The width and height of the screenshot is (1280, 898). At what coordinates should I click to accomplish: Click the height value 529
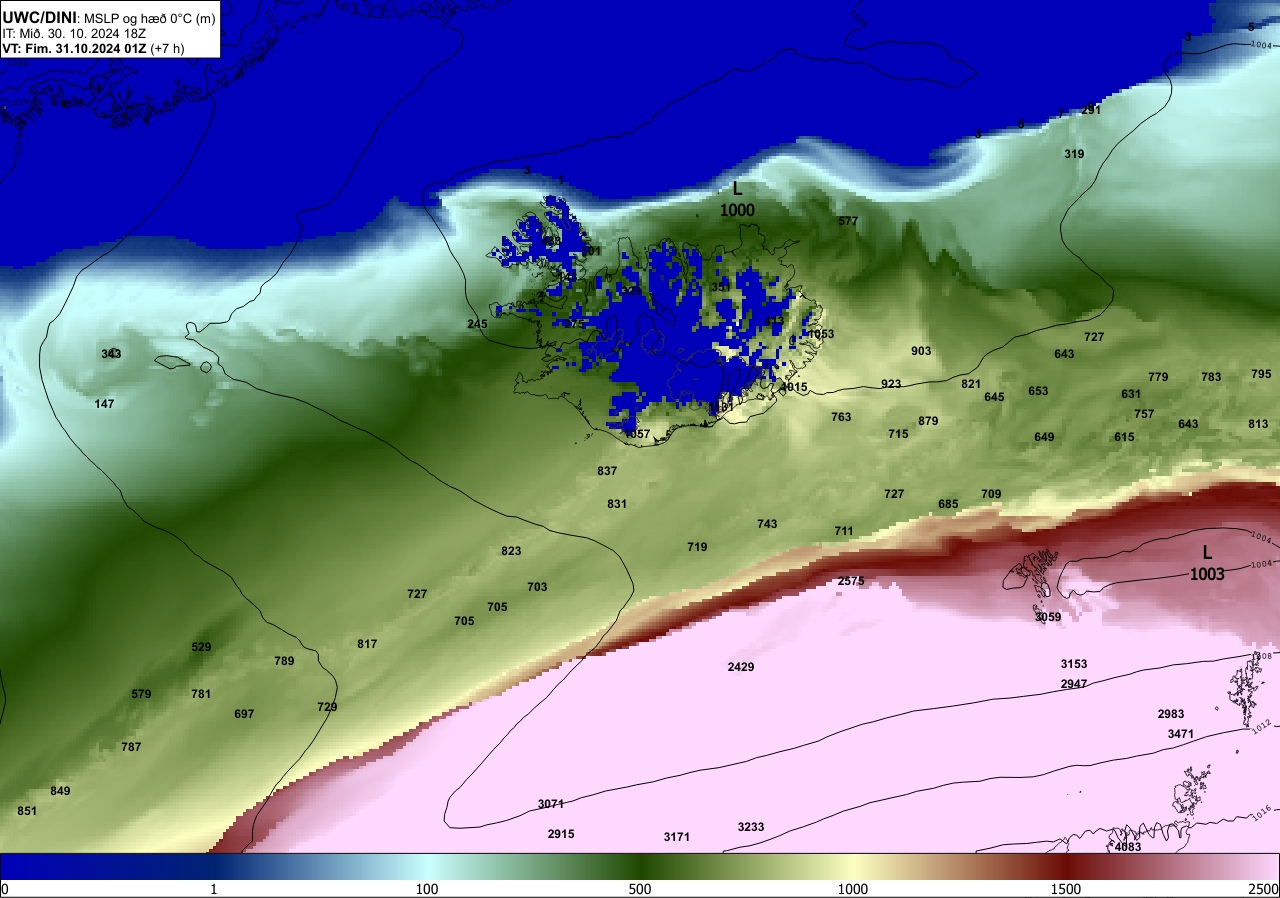pyautogui.click(x=201, y=647)
